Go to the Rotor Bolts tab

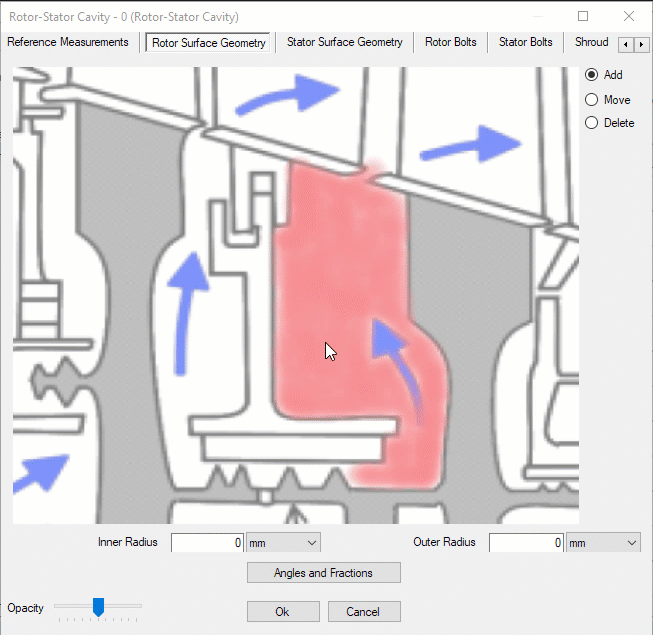[x=451, y=43]
